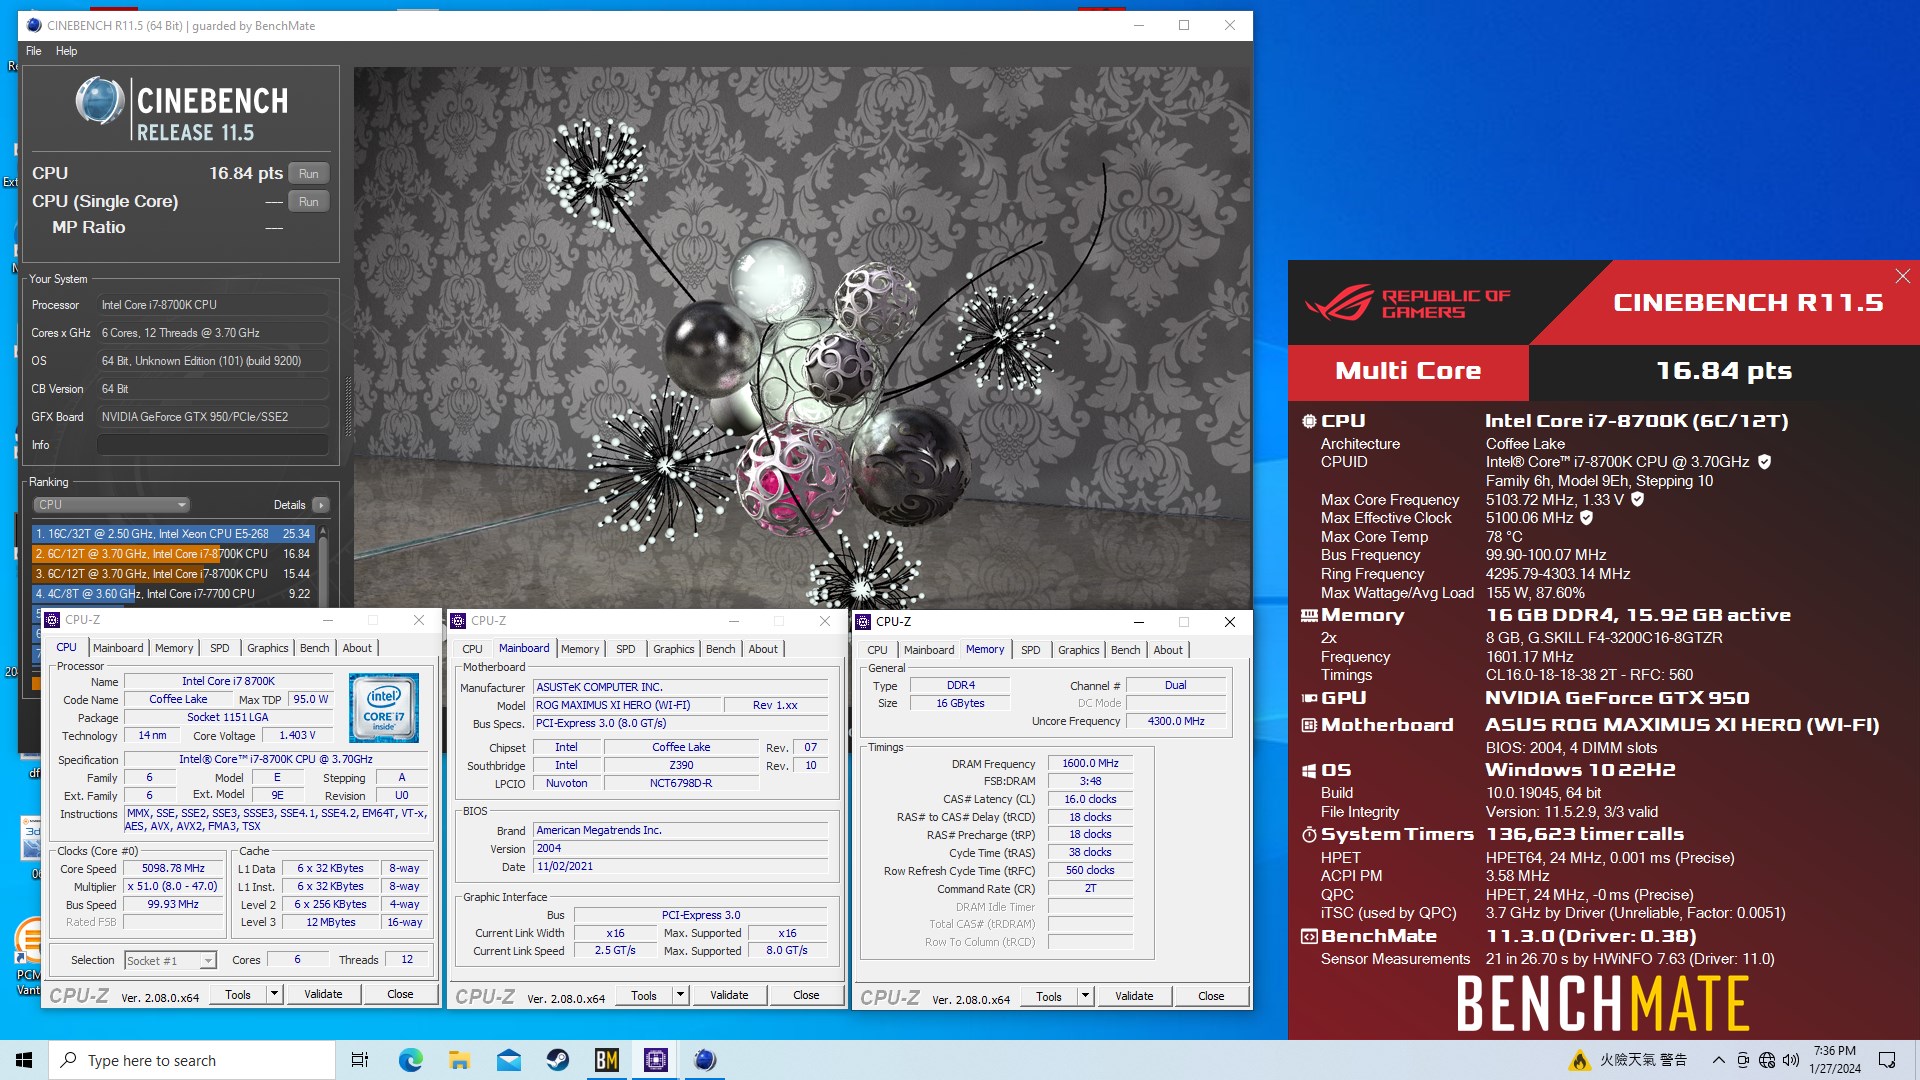Run the CPU multi-core benchmark

click(309, 173)
